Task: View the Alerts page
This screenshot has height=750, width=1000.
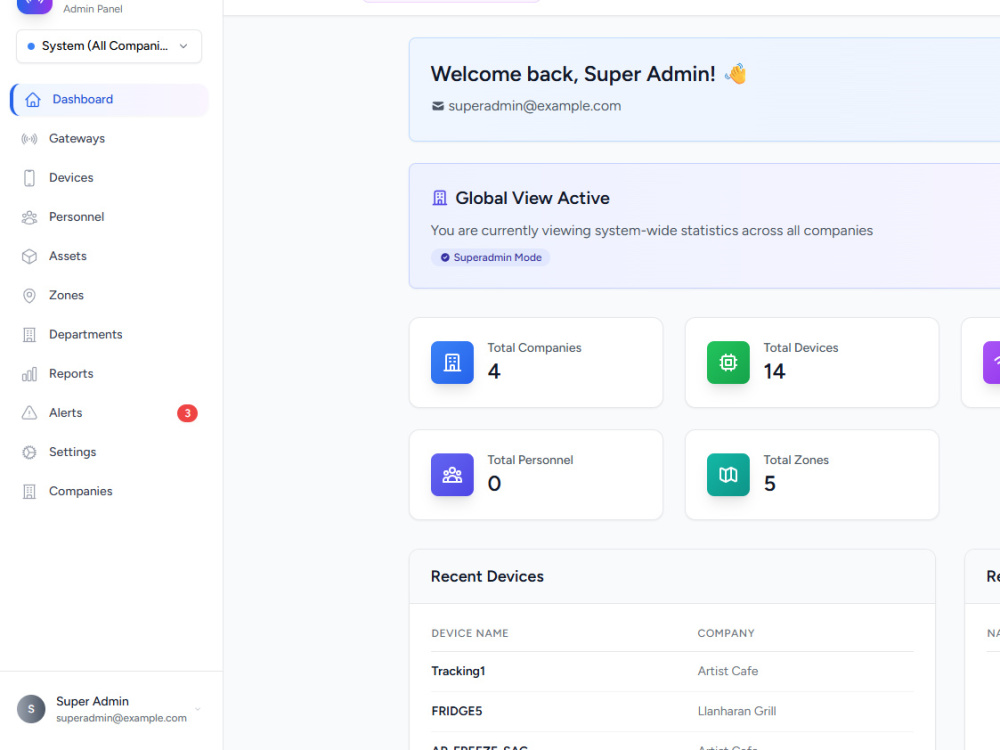Action: (x=110, y=413)
